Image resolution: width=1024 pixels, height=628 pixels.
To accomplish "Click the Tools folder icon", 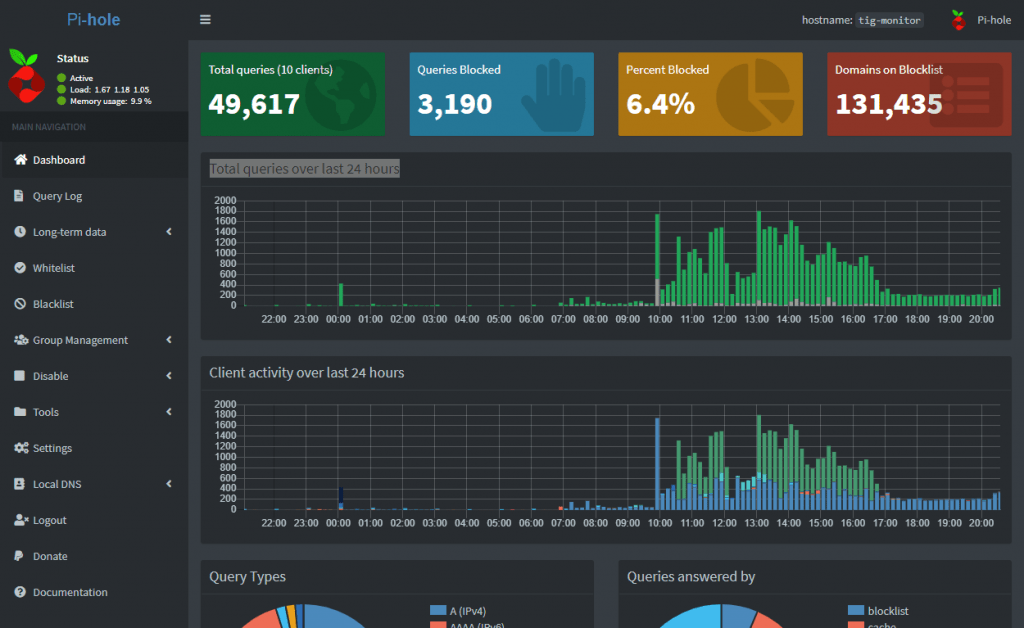I will tap(20, 411).
